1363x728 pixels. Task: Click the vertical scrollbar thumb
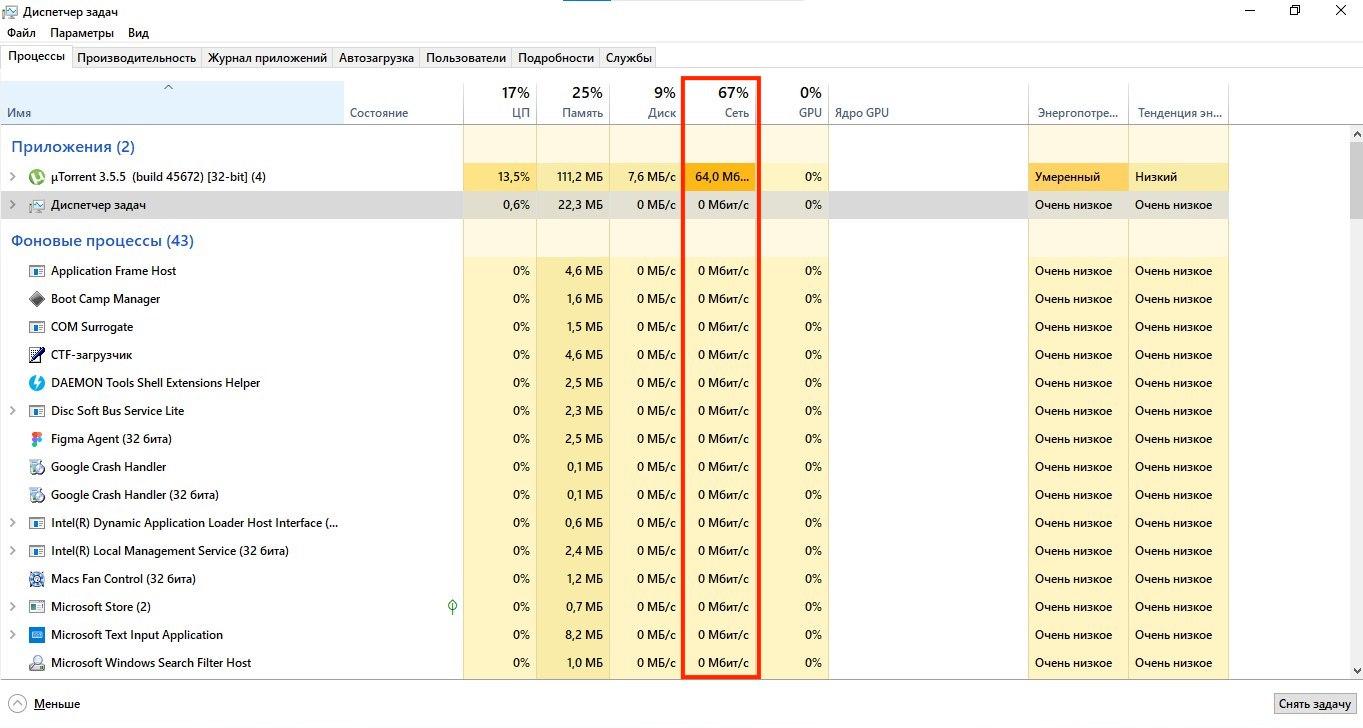coord(1355,178)
